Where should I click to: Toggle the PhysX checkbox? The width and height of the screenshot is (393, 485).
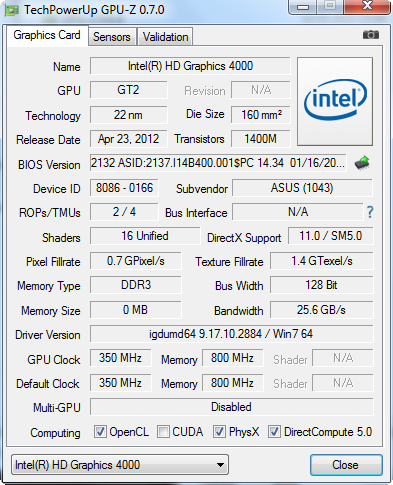[x=219, y=432]
